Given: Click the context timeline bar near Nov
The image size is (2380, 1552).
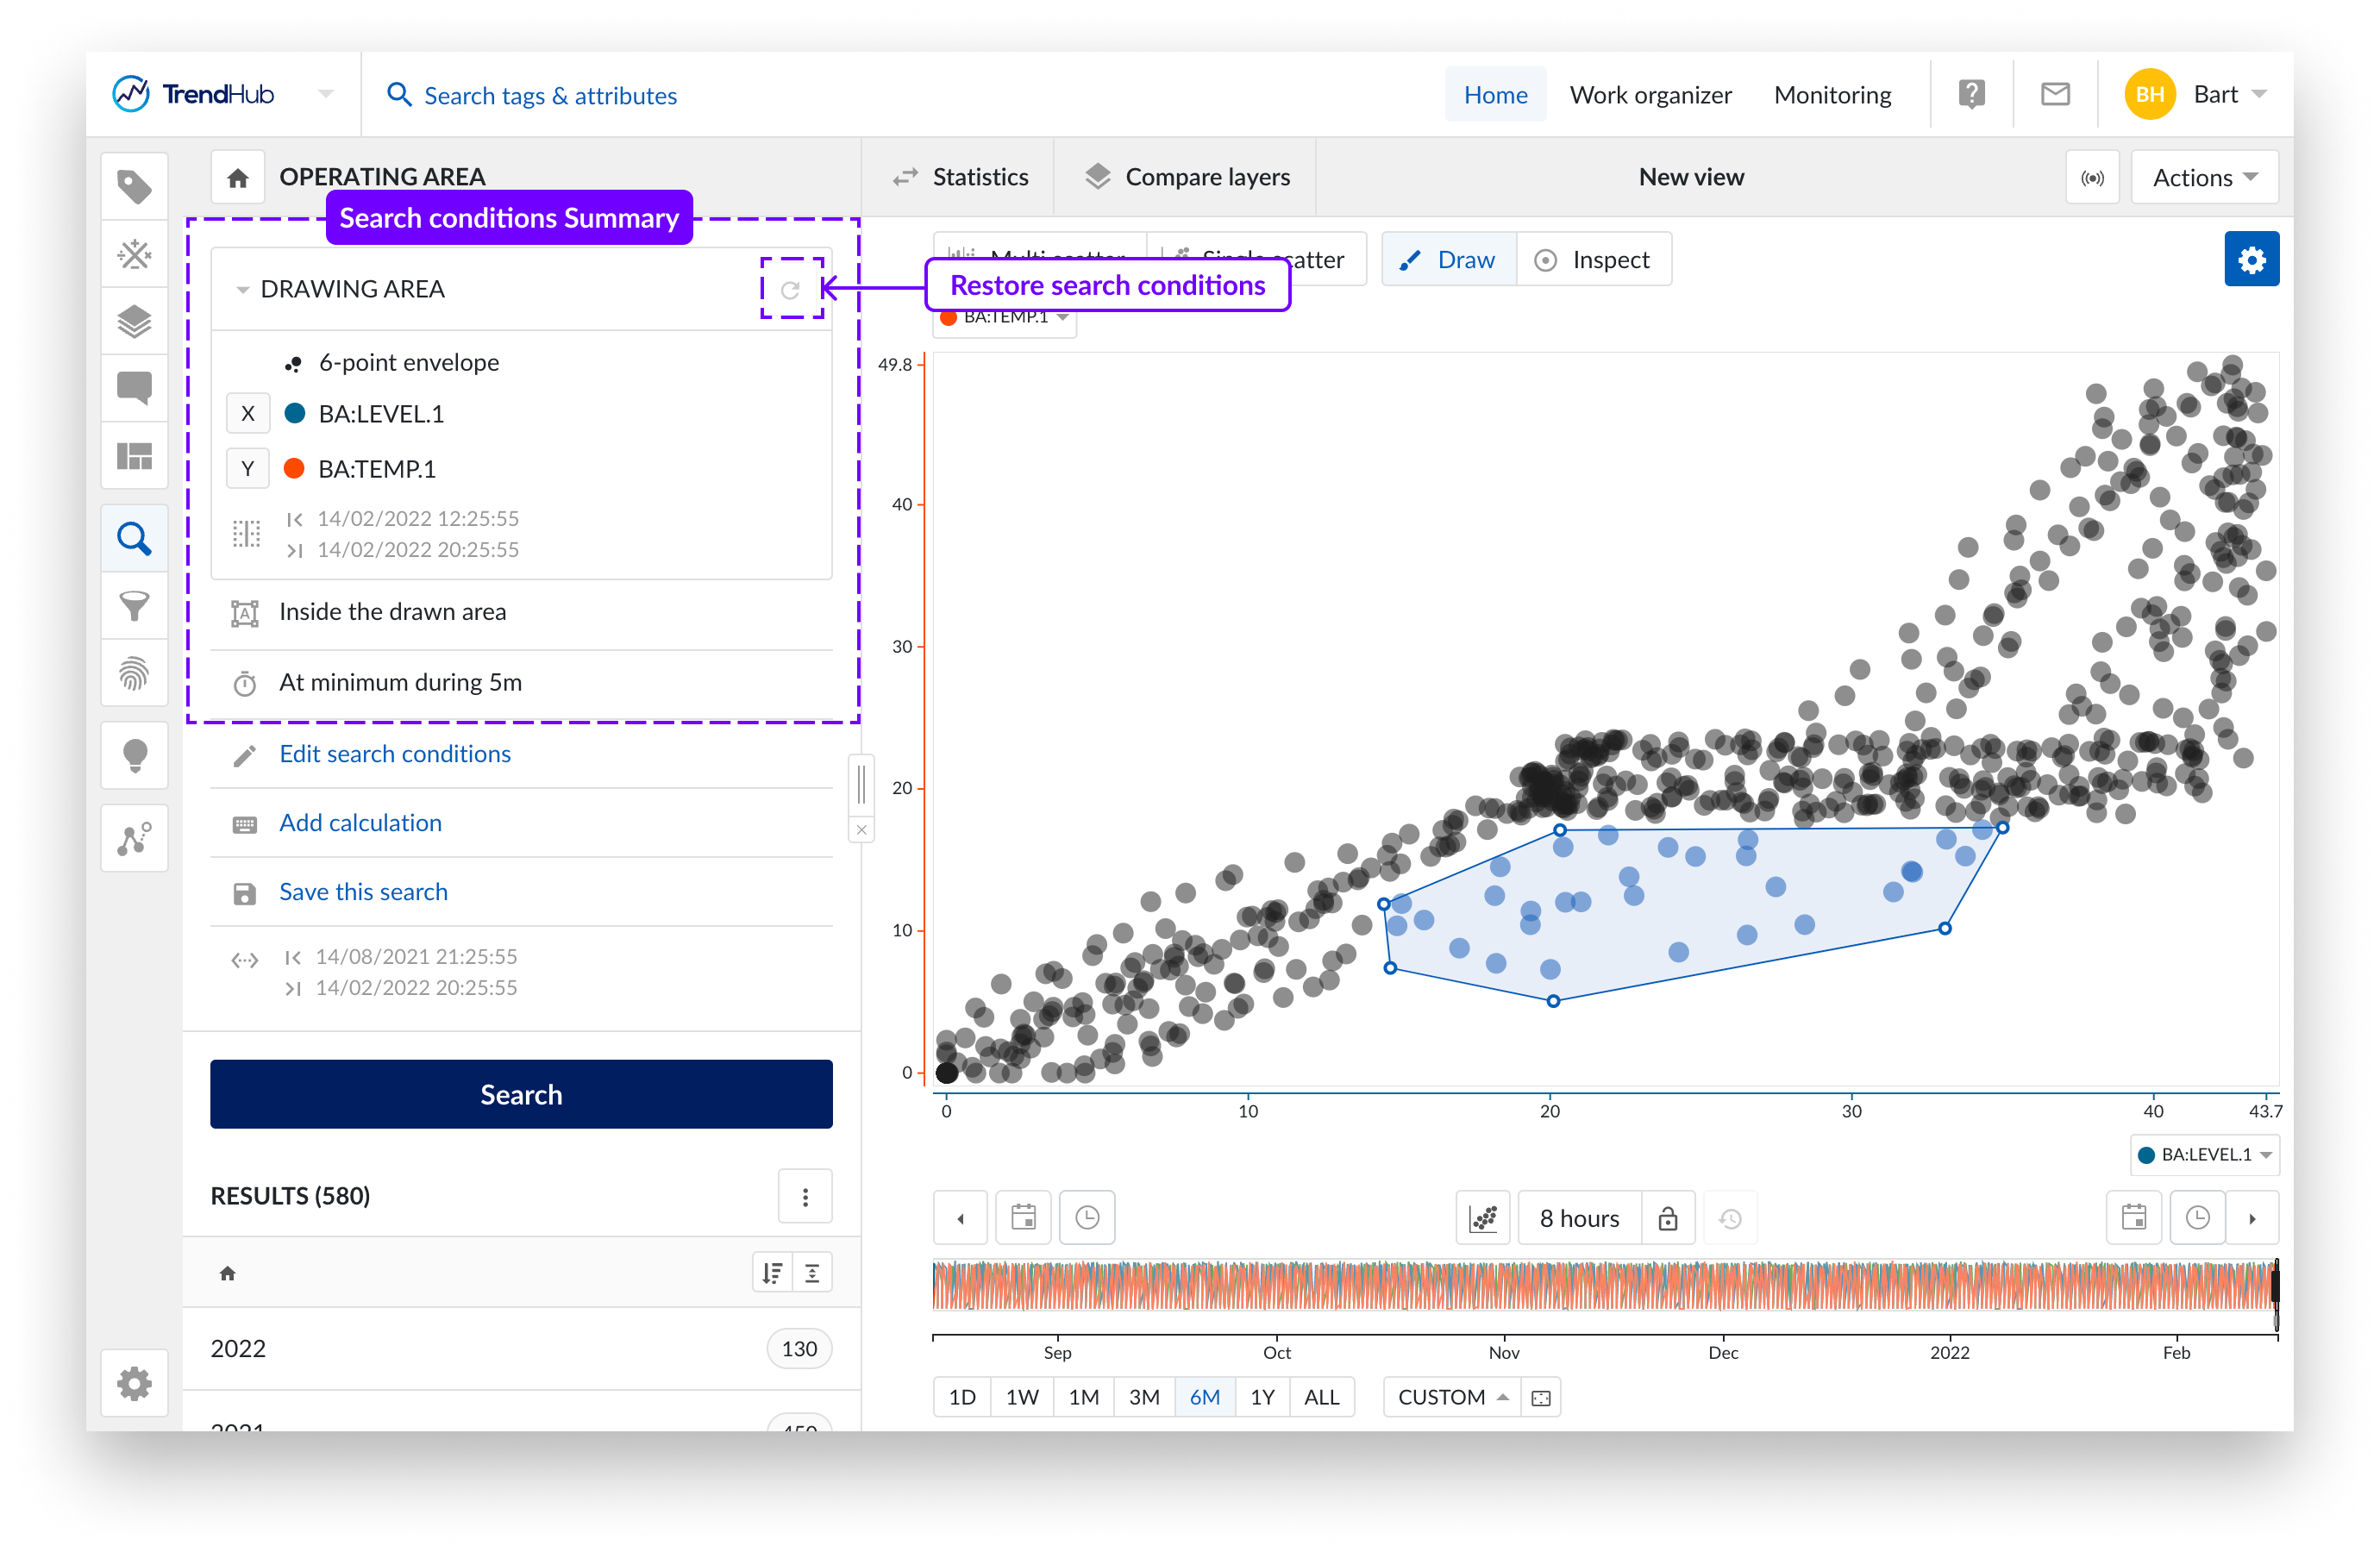Looking at the screenshot, I should click(x=1504, y=1285).
